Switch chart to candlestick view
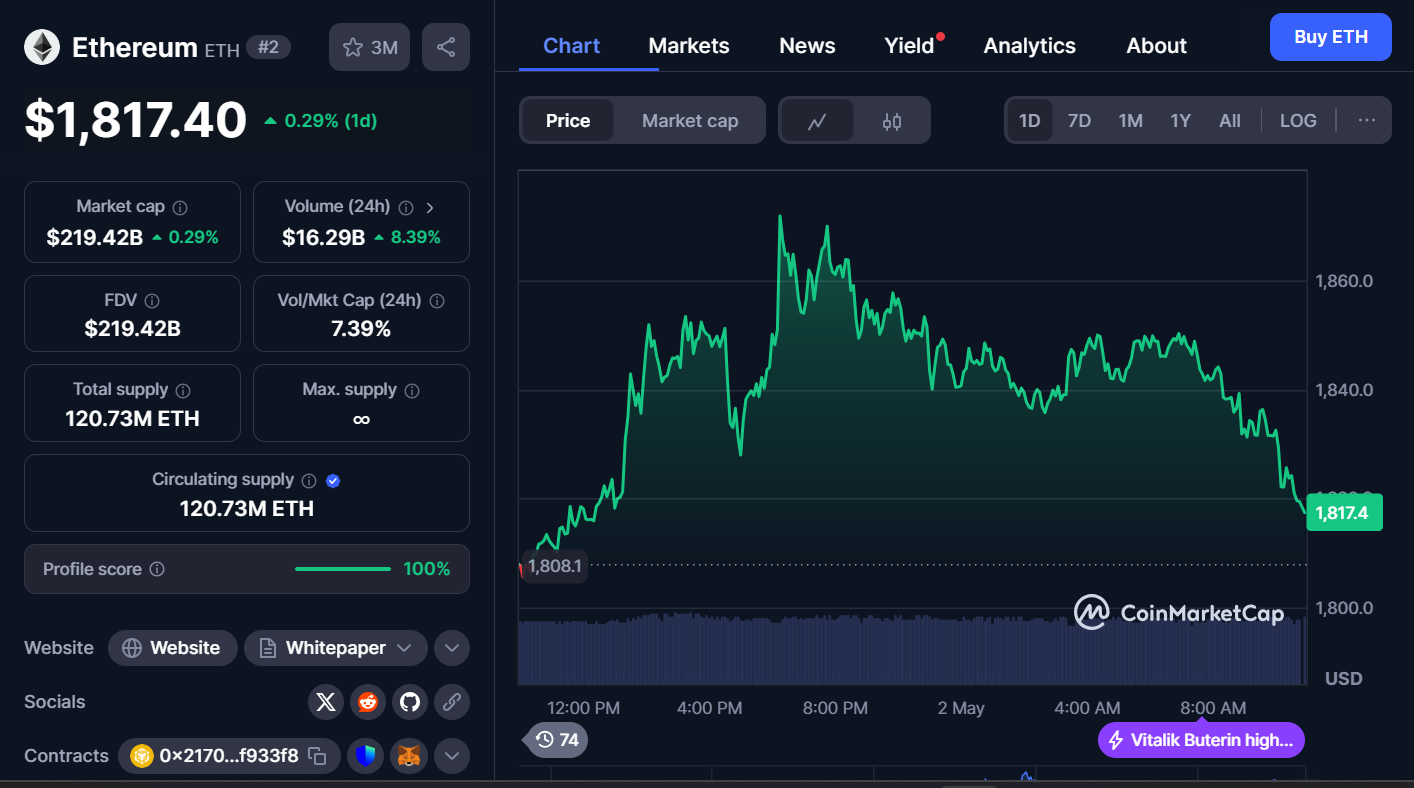This screenshot has width=1414, height=788. pos(892,121)
